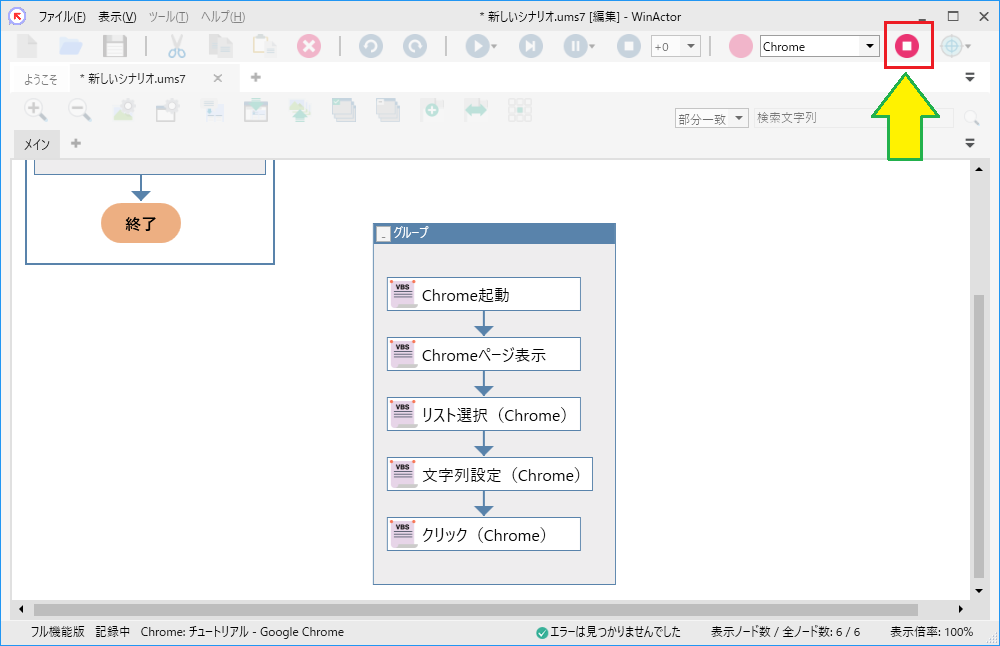Viewport: 1000px width, 646px height.
Task: Click the stop execution square icon
Action: point(629,46)
